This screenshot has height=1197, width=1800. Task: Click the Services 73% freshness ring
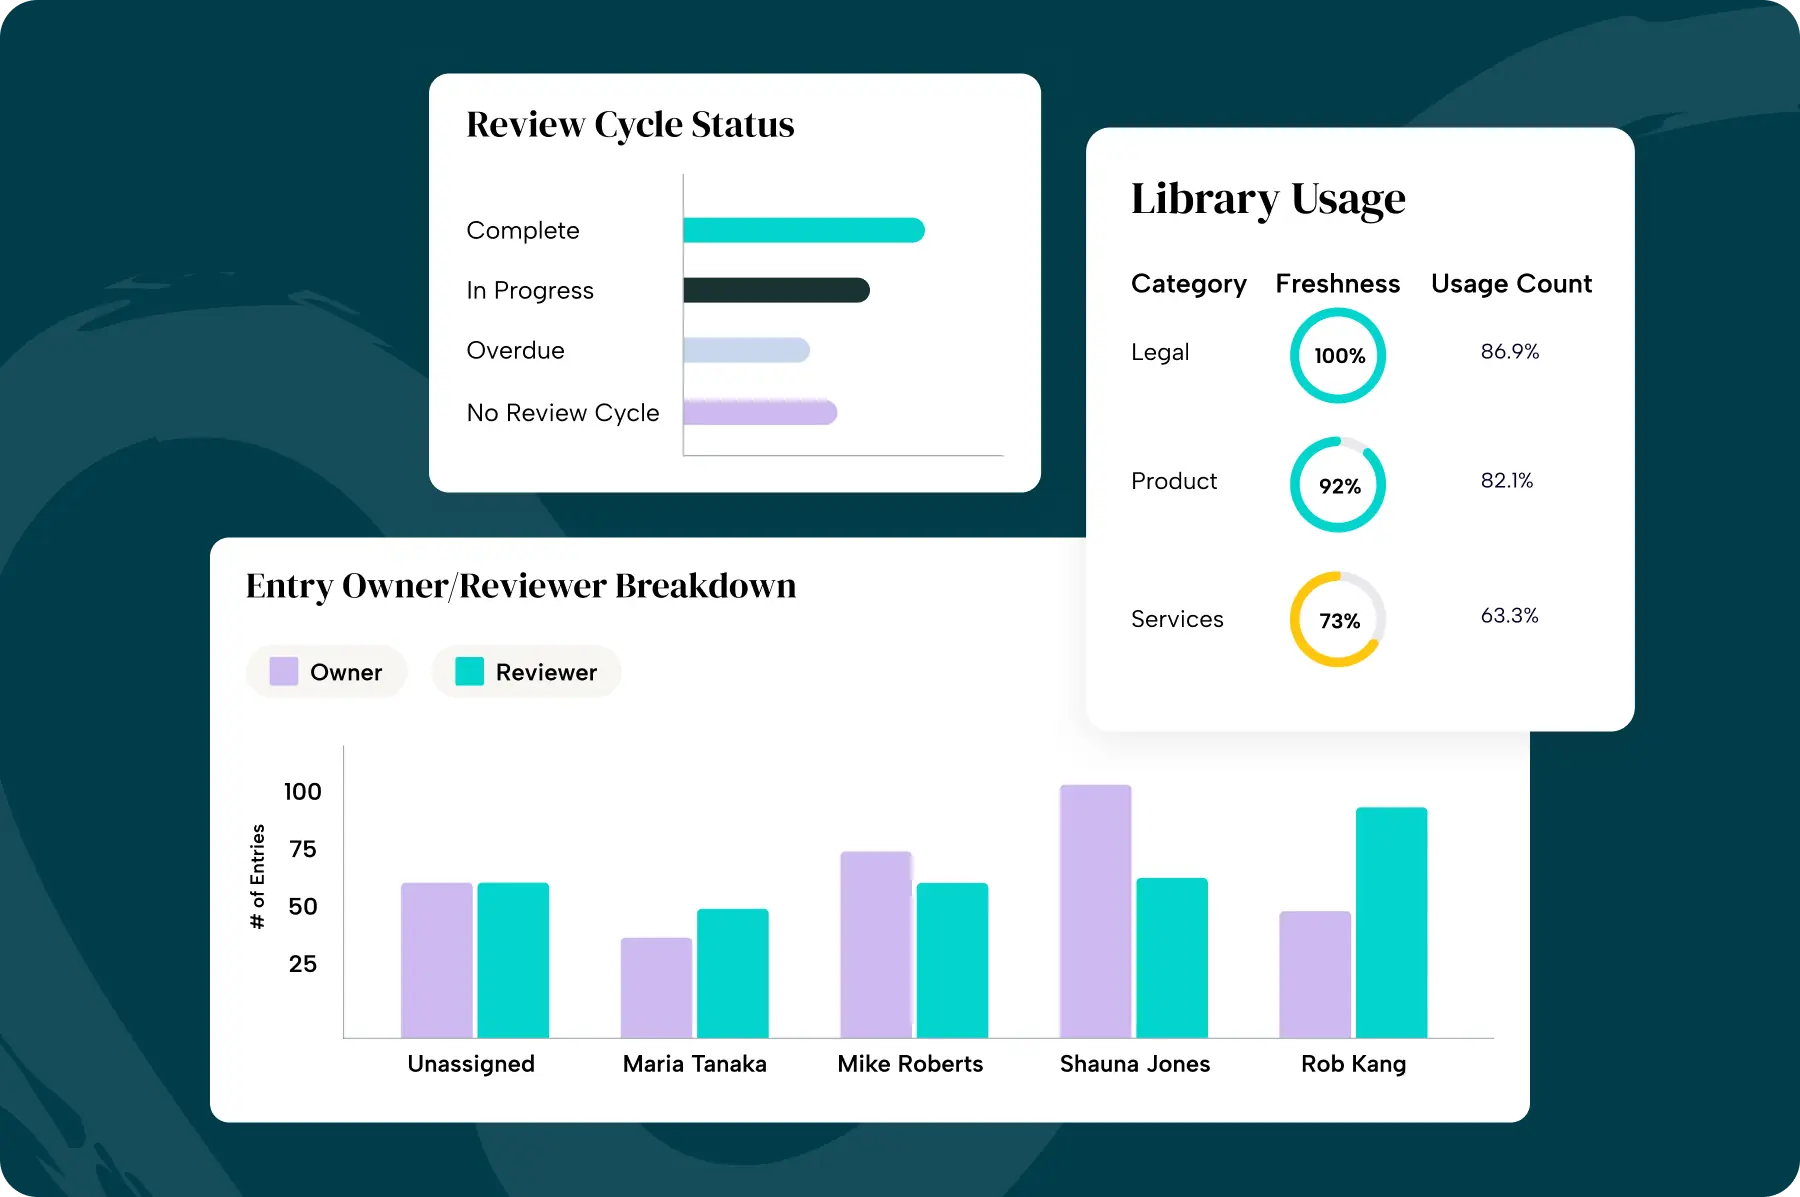(1338, 620)
